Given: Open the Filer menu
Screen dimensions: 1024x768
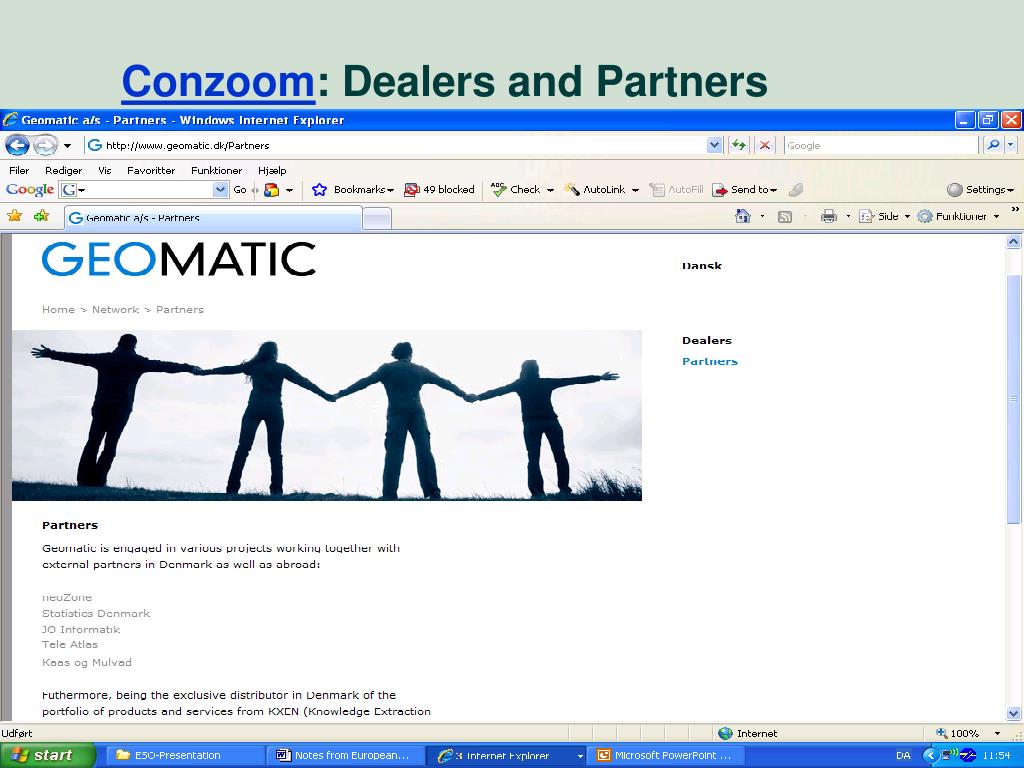Looking at the screenshot, I should pyautogui.click(x=19, y=170).
